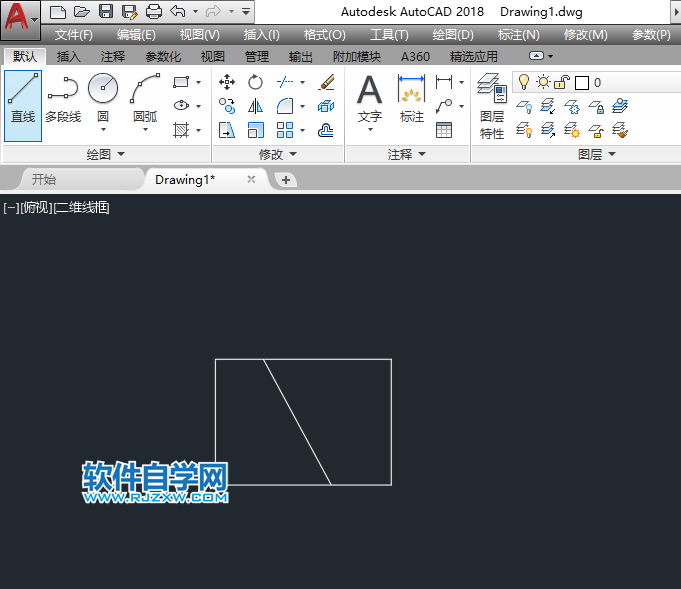681x589 pixels.
Task: Click the layer 0 color swatch
Action: (x=581, y=83)
